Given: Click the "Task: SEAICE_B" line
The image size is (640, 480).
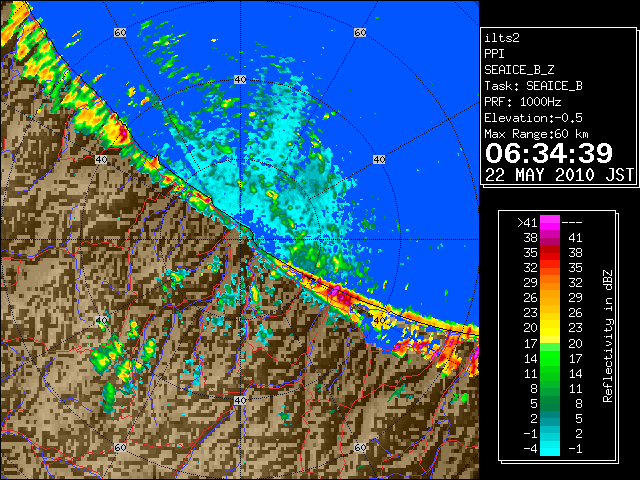Looking at the screenshot, I should (533, 86).
